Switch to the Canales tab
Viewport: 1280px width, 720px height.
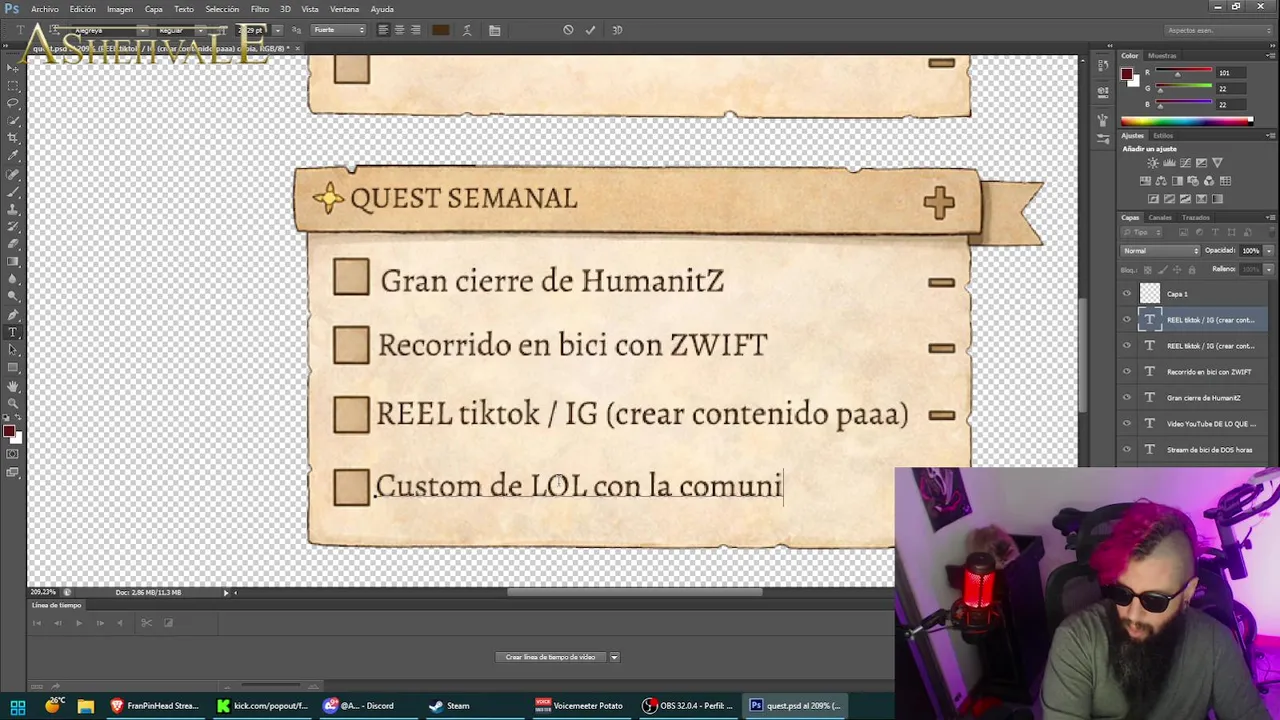(1160, 217)
